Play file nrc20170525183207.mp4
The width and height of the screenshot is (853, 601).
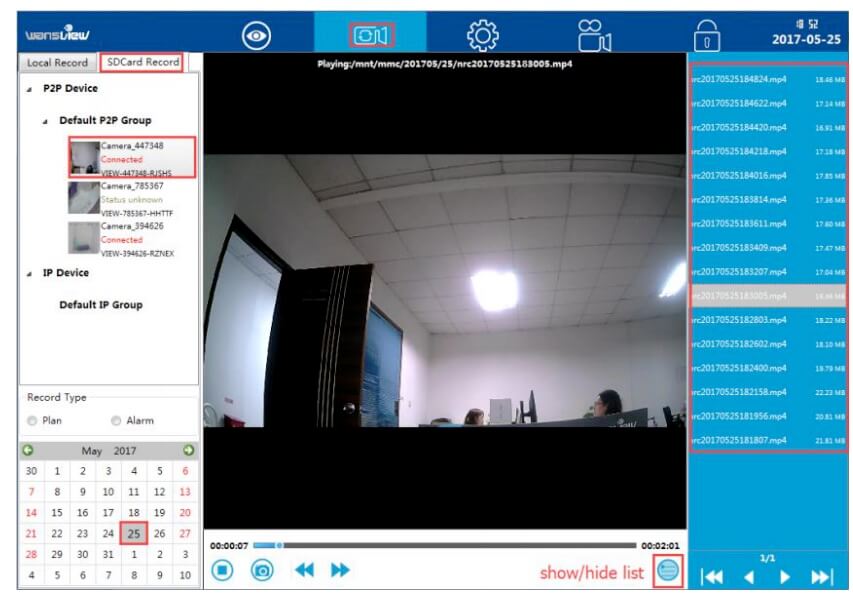768,272
